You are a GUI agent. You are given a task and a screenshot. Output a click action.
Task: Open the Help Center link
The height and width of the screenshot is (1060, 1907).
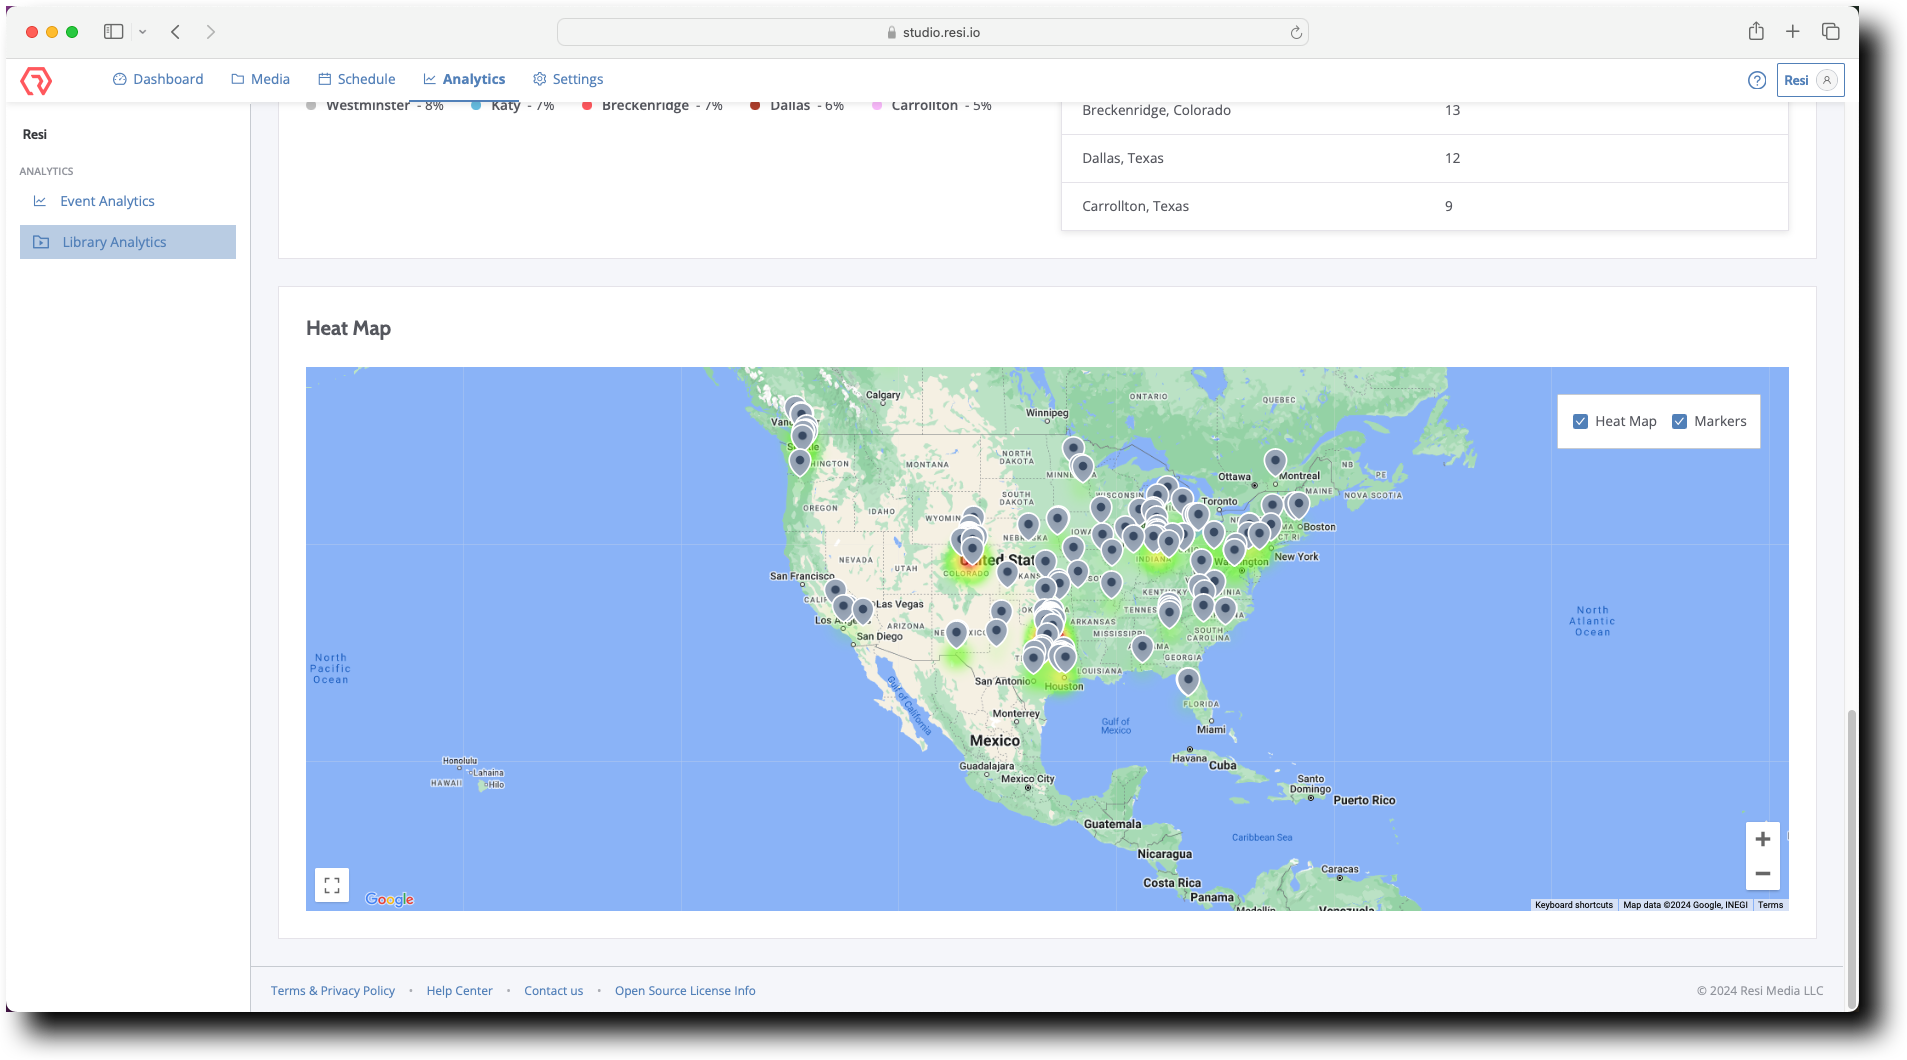pyautogui.click(x=459, y=990)
